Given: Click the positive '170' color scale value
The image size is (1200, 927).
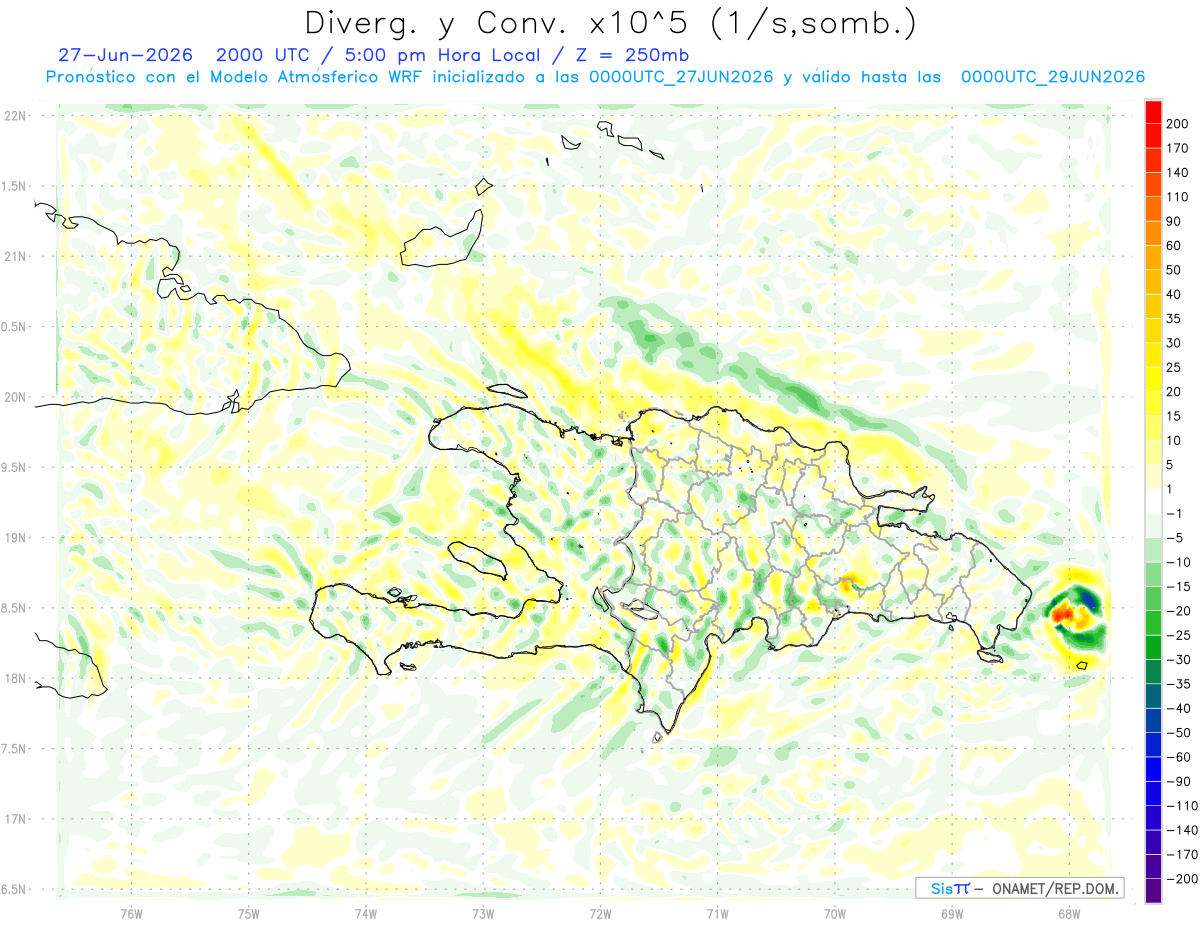Looking at the screenshot, I should coord(1177,148).
